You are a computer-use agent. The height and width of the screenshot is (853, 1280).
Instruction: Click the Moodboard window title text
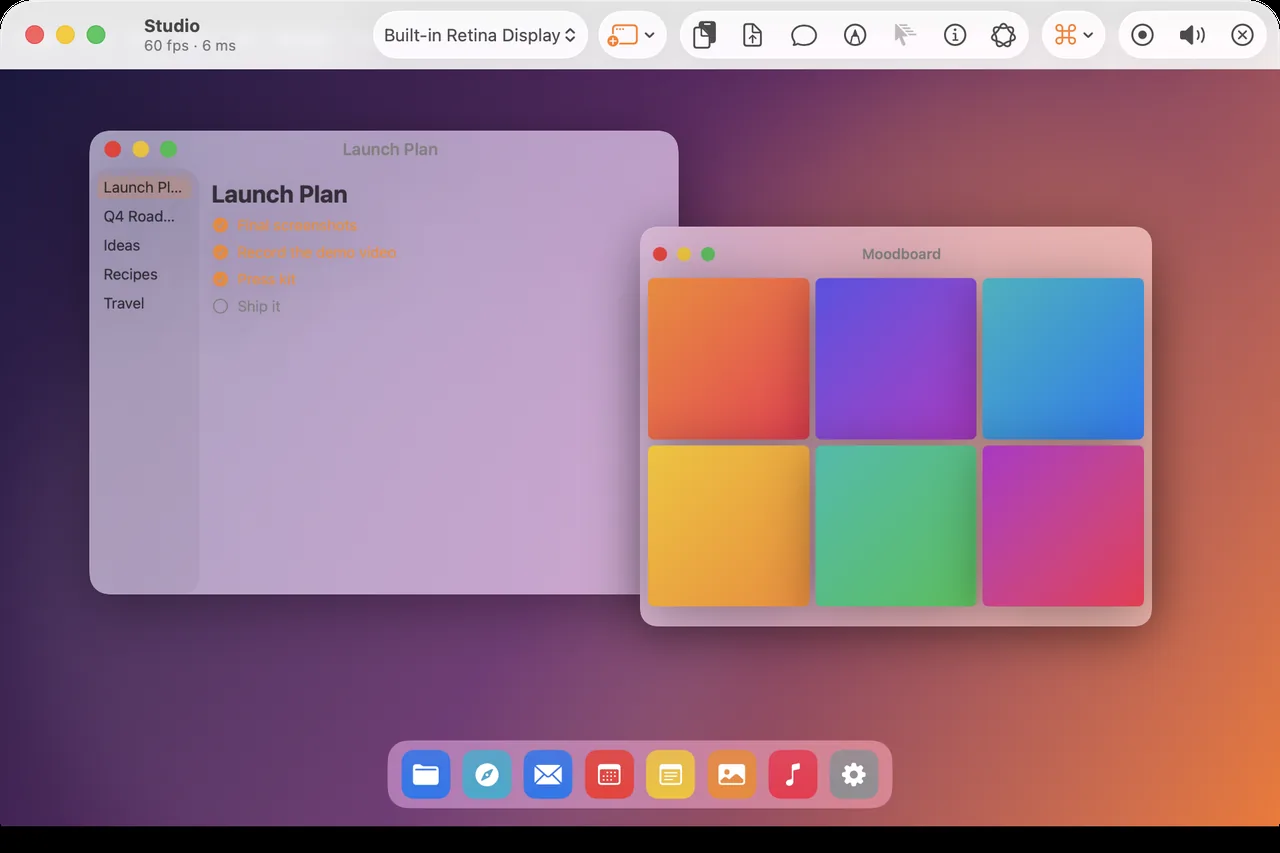click(x=901, y=254)
